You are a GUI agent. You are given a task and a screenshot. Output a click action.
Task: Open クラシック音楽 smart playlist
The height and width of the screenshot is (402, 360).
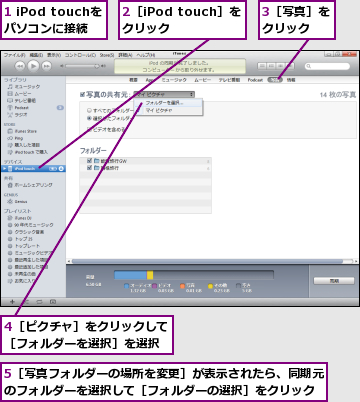[x=26, y=232]
